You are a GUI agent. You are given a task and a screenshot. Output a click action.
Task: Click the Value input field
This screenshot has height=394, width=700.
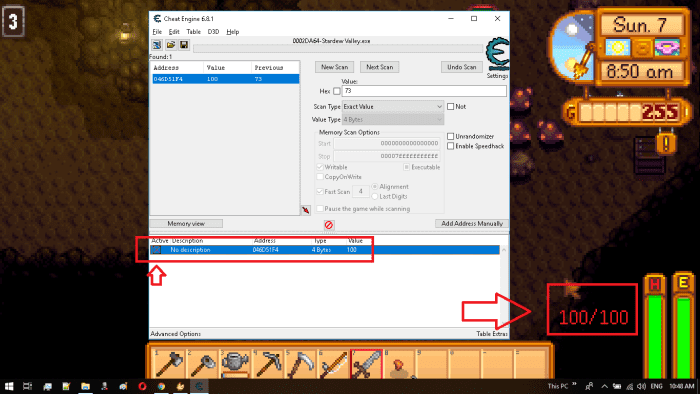click(424, 91)
